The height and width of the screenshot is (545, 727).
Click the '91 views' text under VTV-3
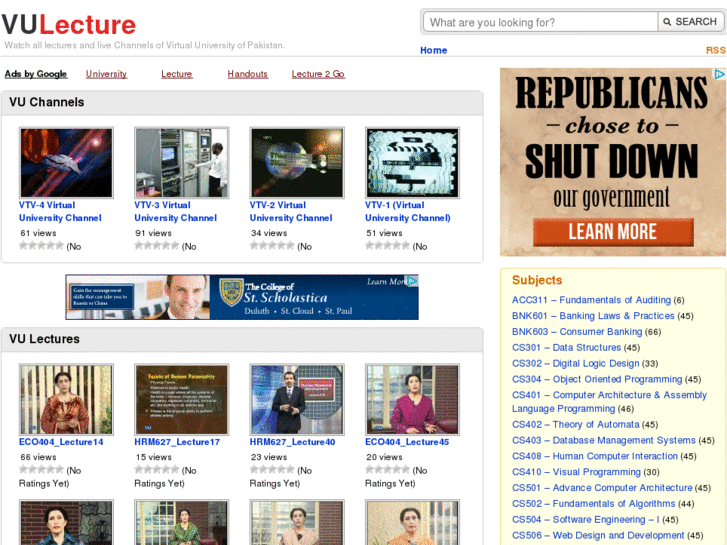click(x=153, y=233)
